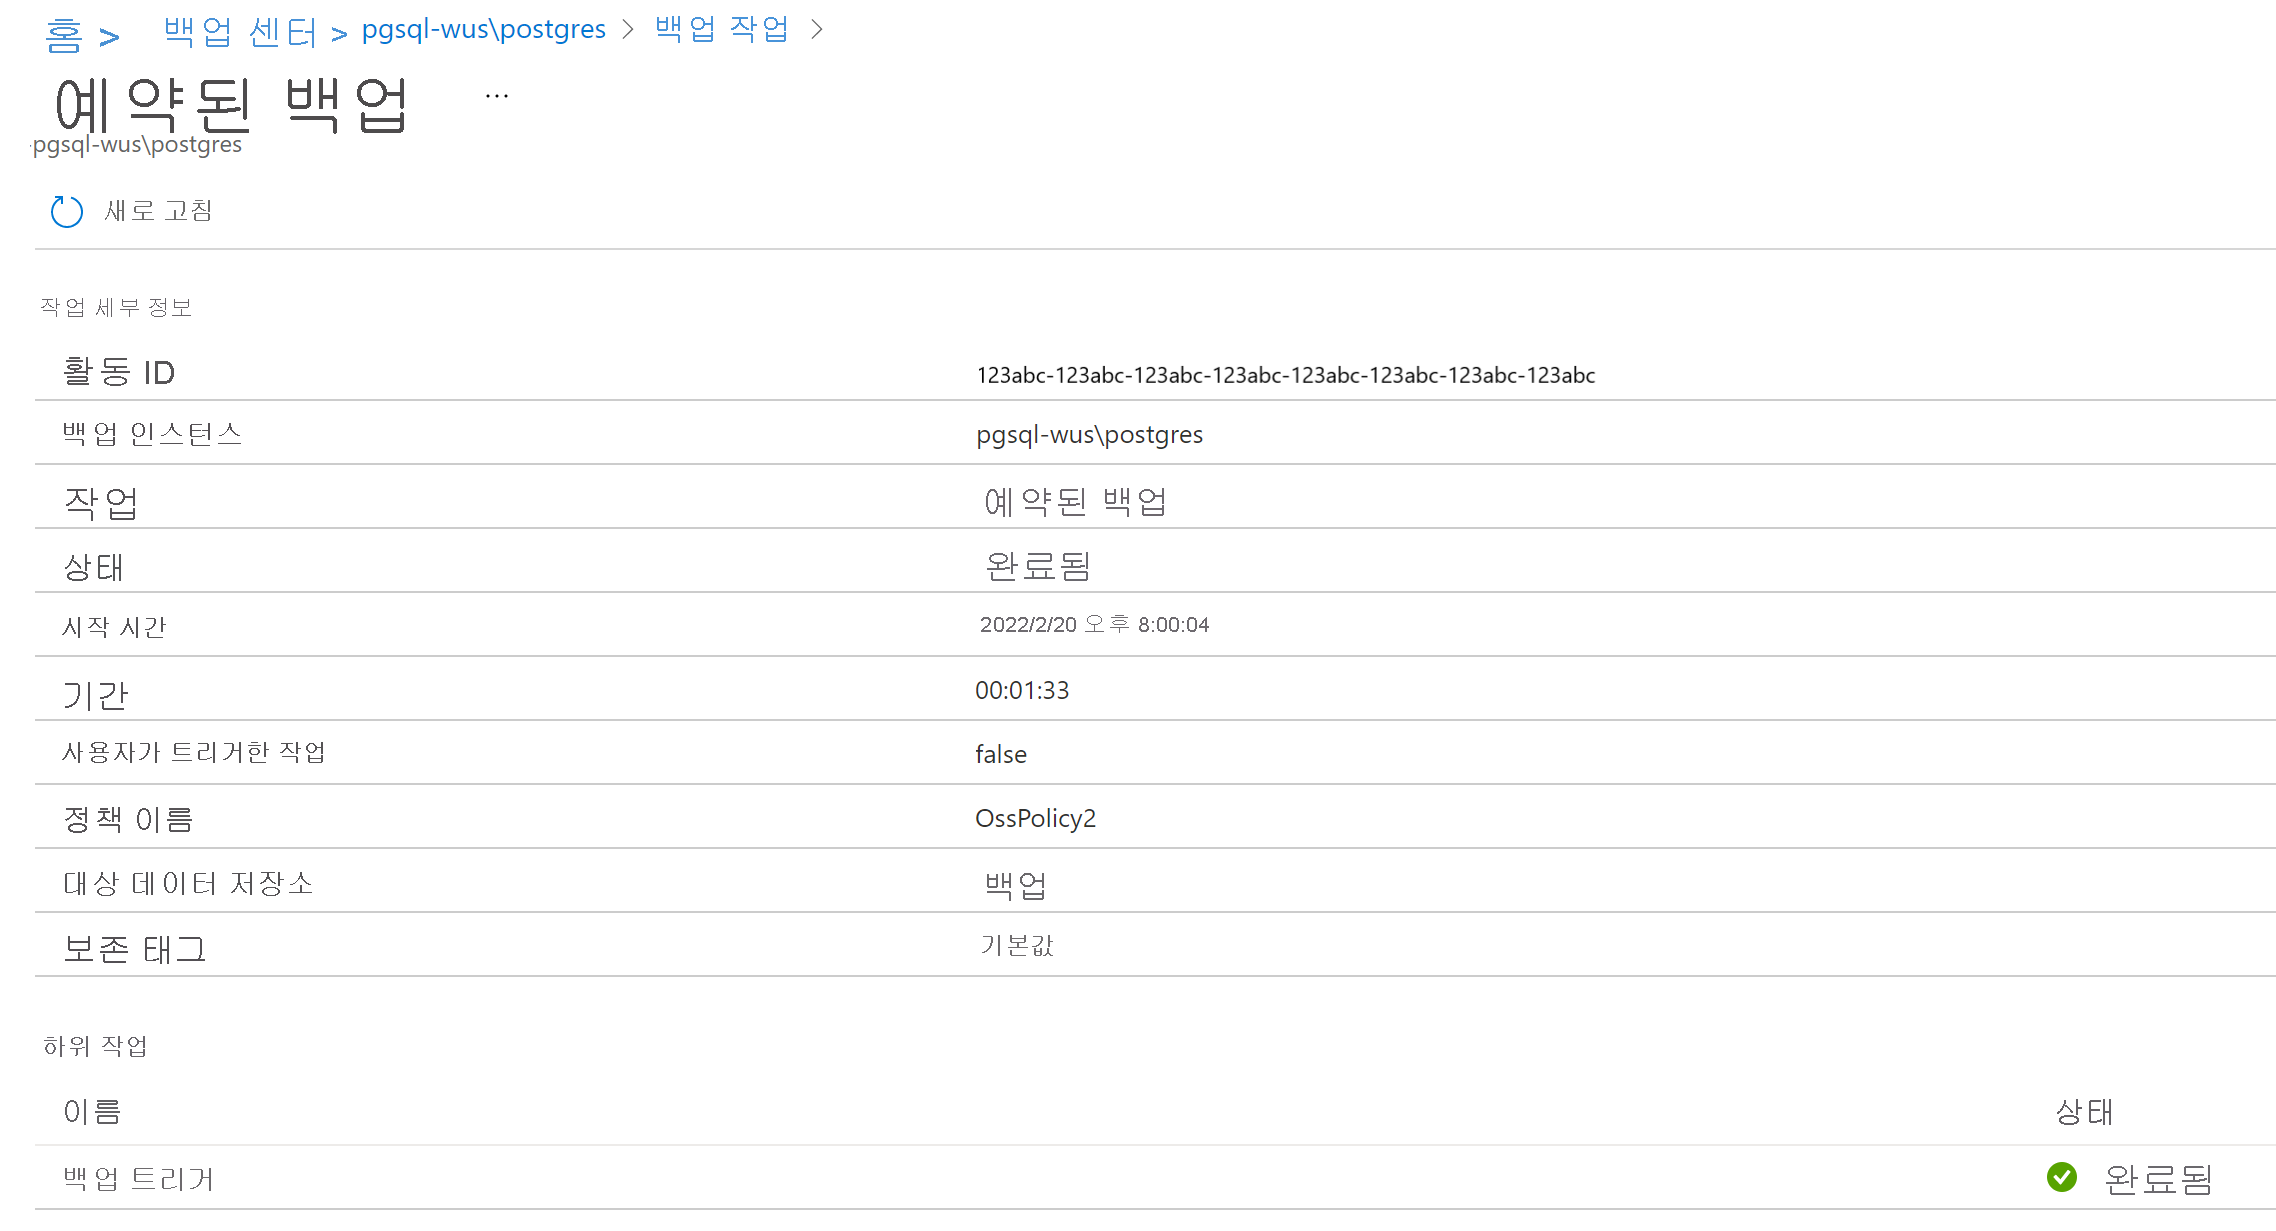The image size is (2276, 1231).
Task: Open 백업 작업 breadcrumb link
Action: click(x=722, y=28)
